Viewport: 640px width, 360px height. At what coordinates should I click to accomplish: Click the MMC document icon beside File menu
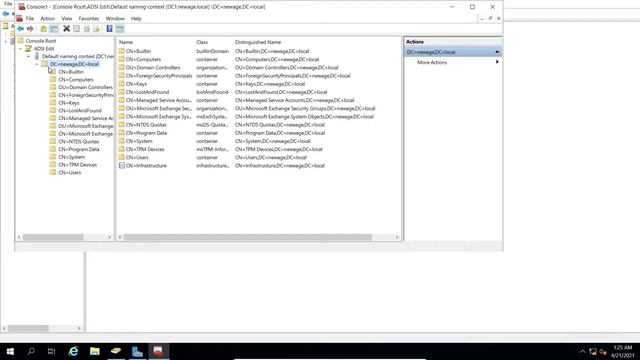pos(19,18)
